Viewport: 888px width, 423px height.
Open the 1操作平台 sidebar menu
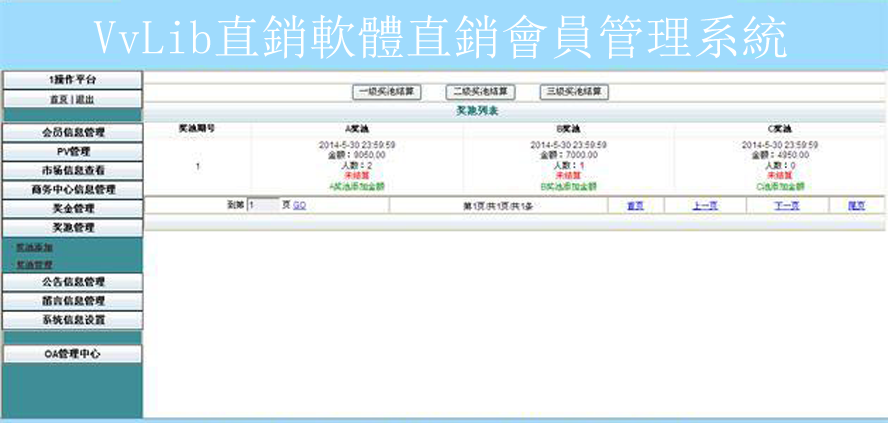tap(72, 80)
